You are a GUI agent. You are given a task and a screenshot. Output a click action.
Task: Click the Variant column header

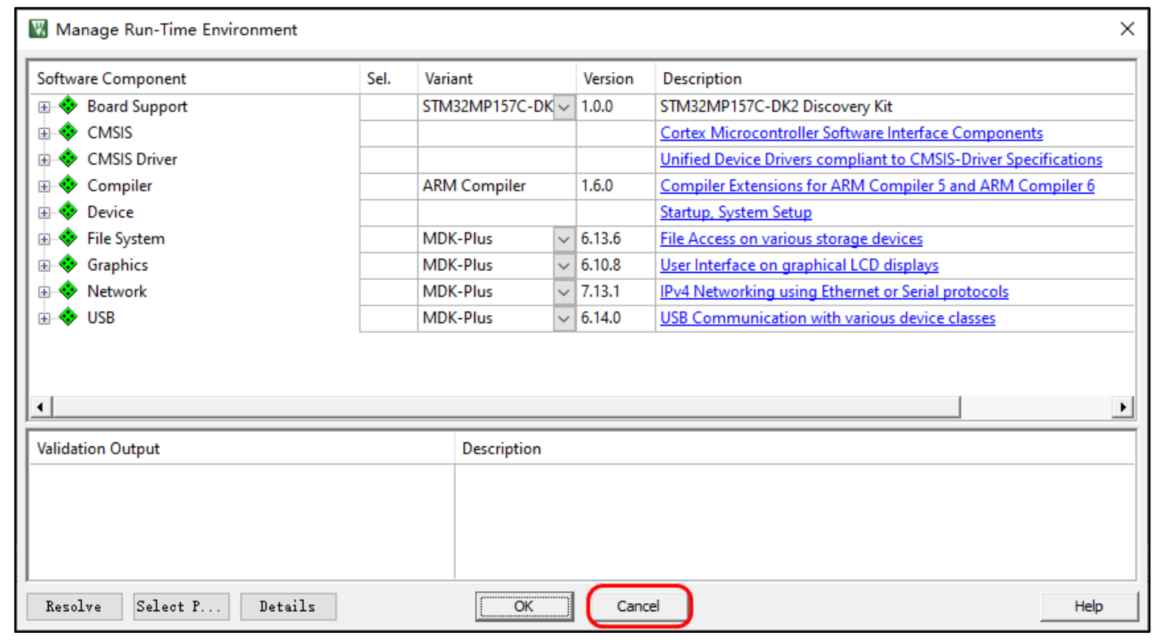tap(497, 79)
